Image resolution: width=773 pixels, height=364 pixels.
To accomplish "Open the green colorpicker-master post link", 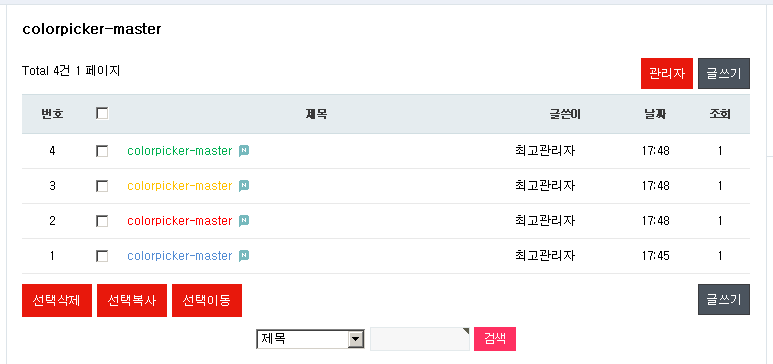I will click(x=179, y=151).
